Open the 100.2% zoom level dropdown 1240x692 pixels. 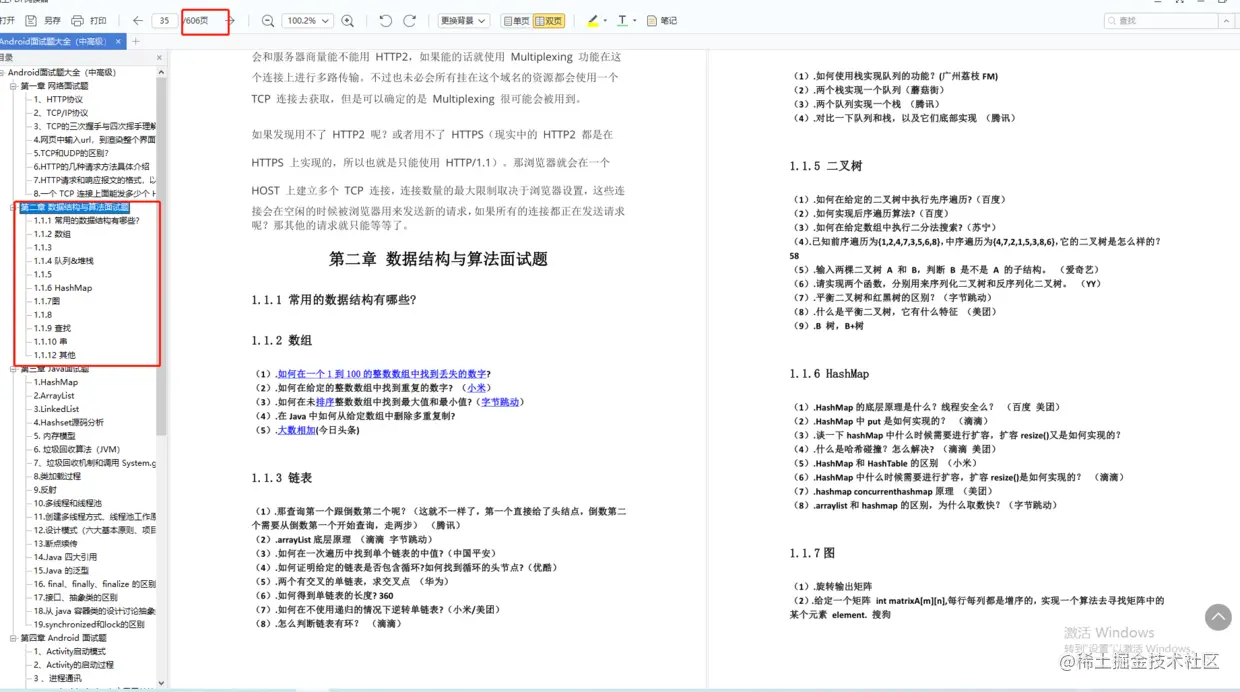point(308,20)
